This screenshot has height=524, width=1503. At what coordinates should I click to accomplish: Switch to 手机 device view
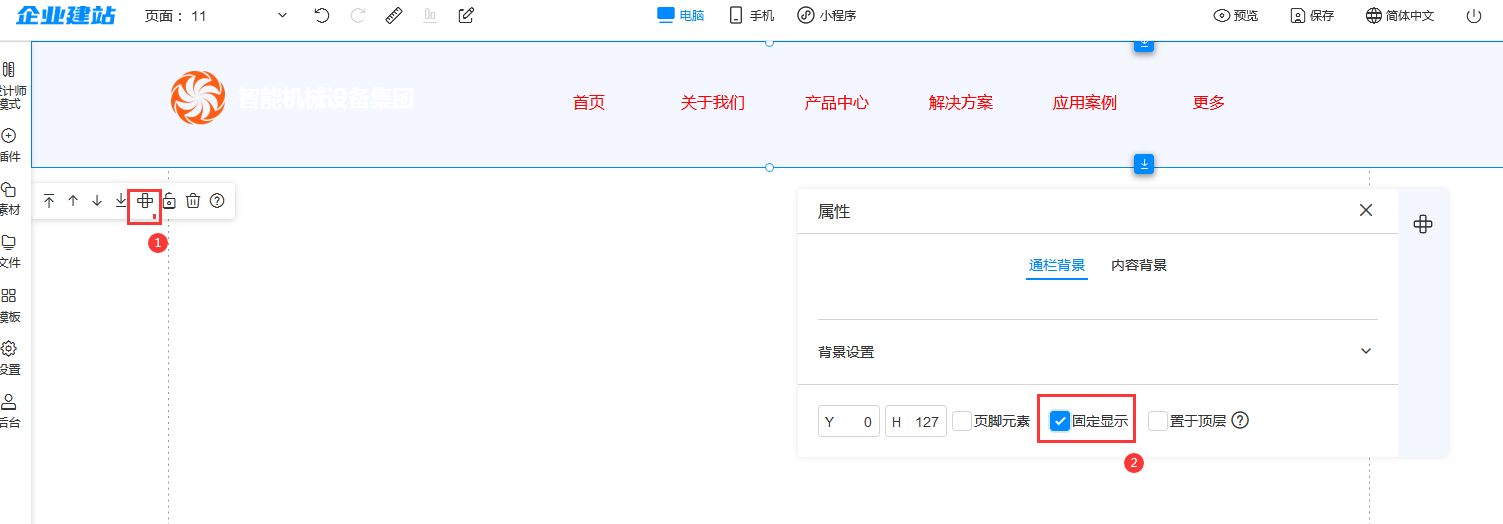752,15
